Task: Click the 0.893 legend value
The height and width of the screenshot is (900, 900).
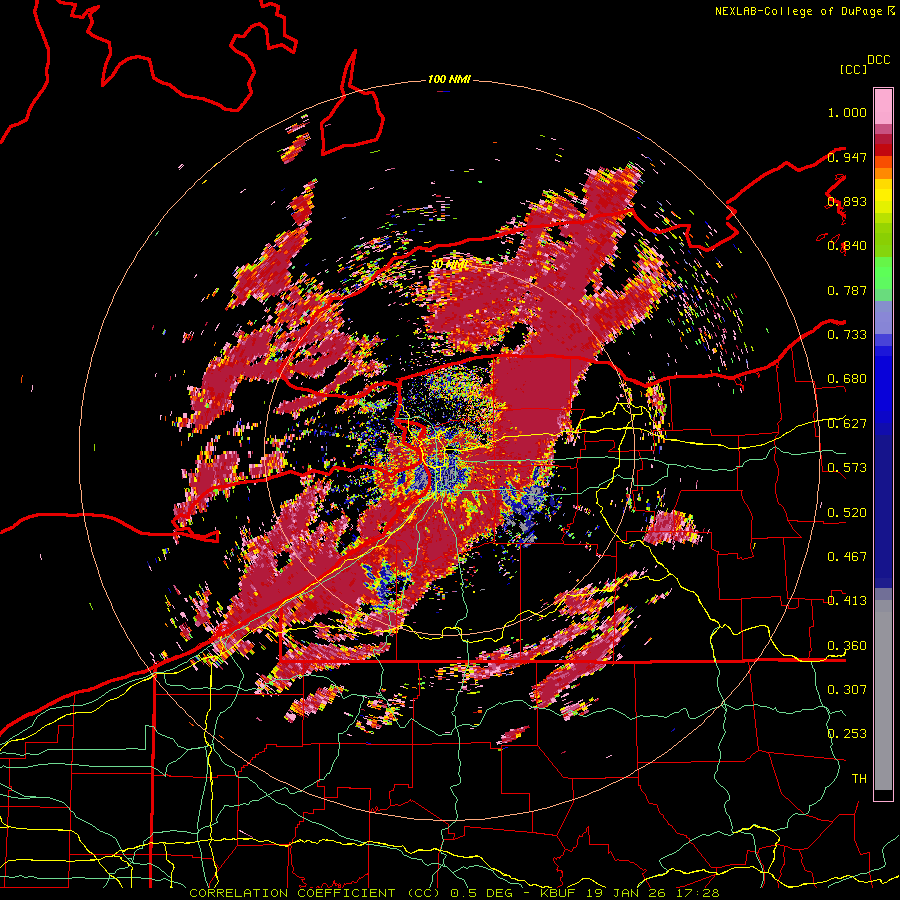Action: click(x=847, y=201)
